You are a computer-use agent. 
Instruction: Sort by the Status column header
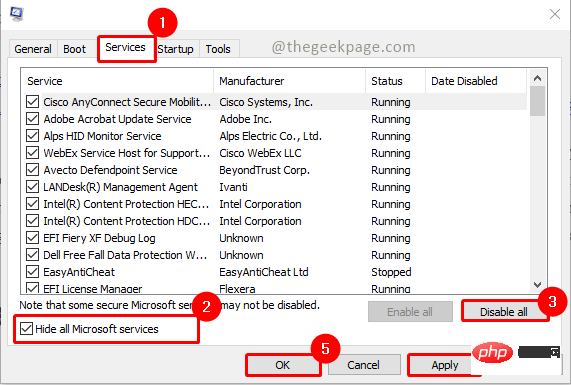click(395, 81)
